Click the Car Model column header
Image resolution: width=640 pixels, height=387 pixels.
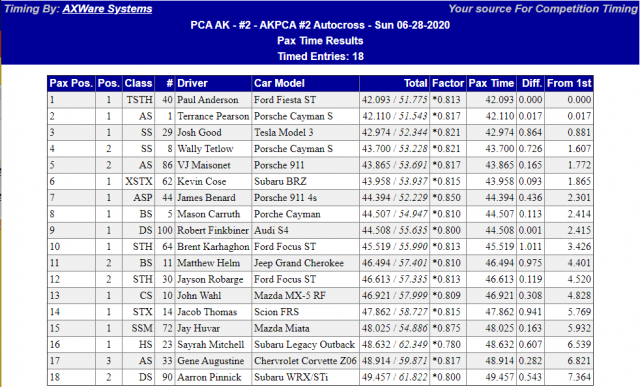306,83
